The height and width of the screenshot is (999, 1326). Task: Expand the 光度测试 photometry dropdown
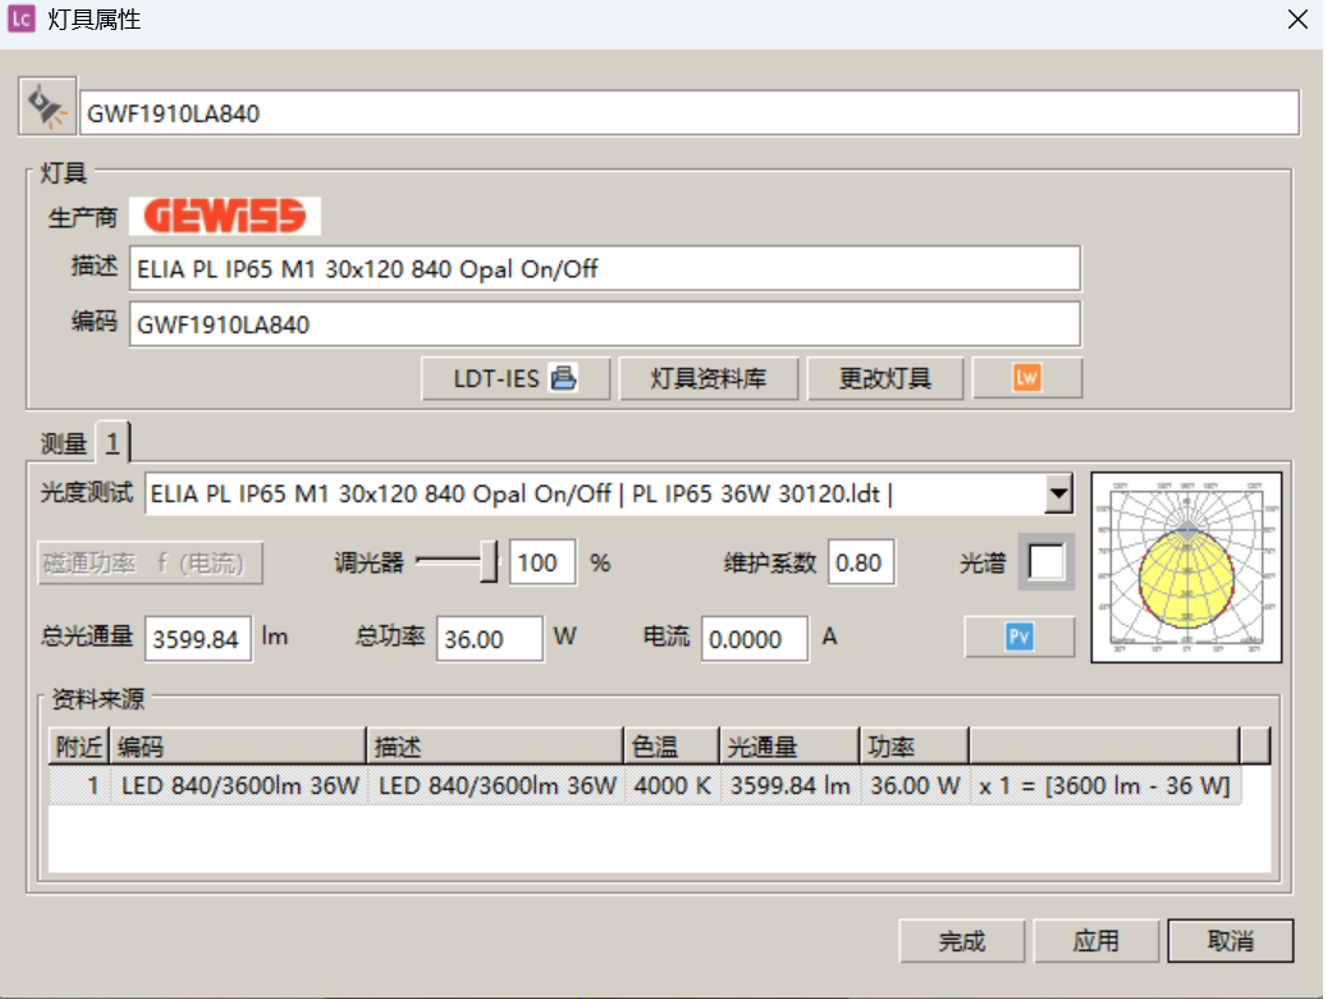[x=1058, y=494]
